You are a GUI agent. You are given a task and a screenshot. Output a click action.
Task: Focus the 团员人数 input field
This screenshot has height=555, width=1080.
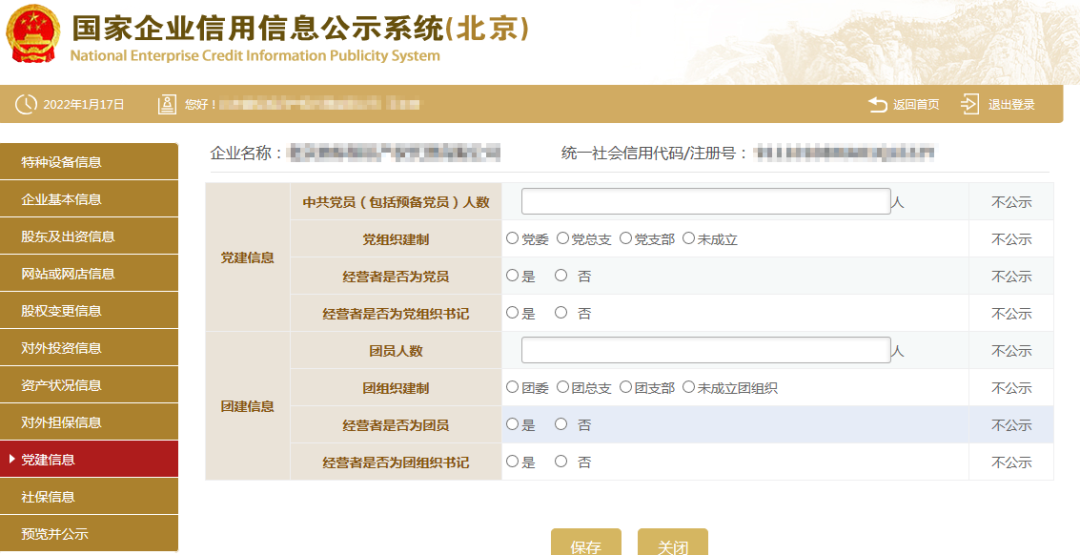click(x=705, y=350)
